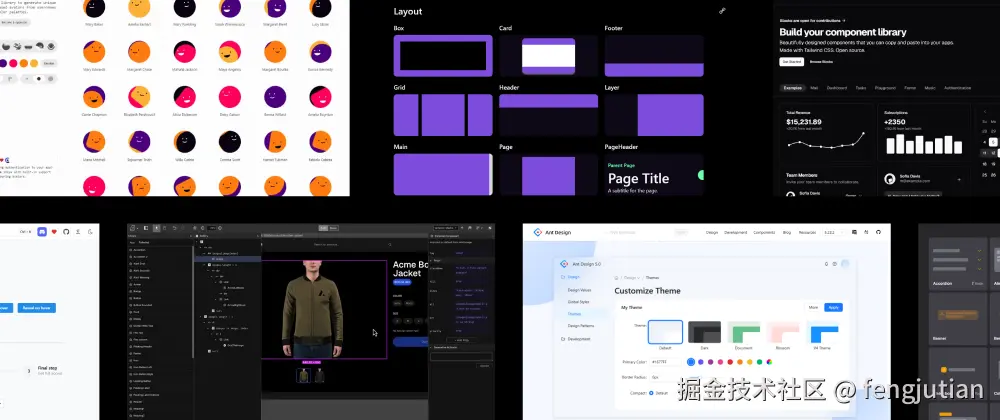Screen dimensions: 1000x420
Task: Choose the Blossom theme thumbnail
Action: [x=784, y=332]
